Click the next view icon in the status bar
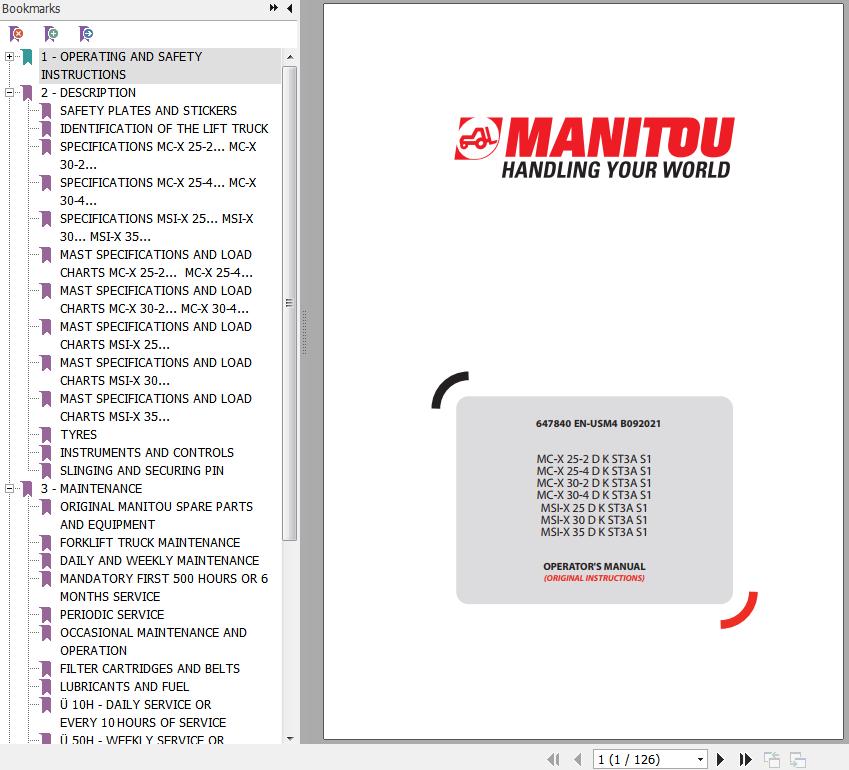This screenshot has width=849, height=770. (798, 760)
